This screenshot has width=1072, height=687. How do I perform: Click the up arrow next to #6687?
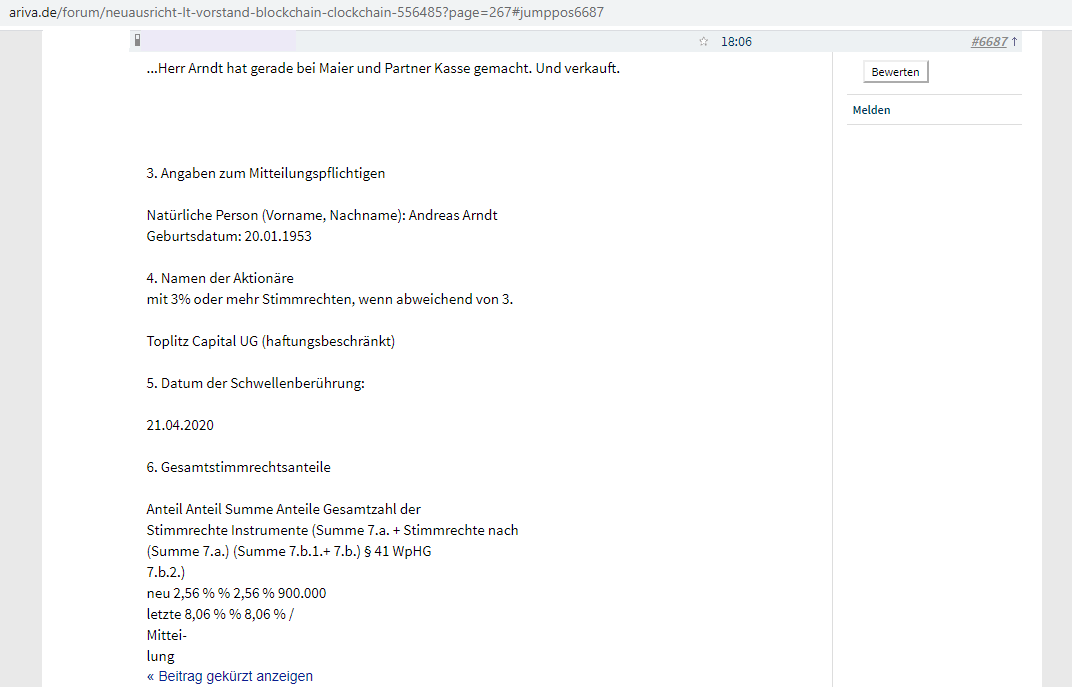tap(1015, 42)
